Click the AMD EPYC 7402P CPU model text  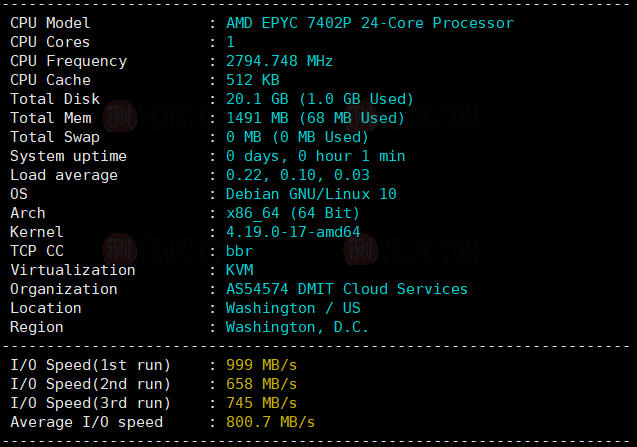[x=369, y=23]
